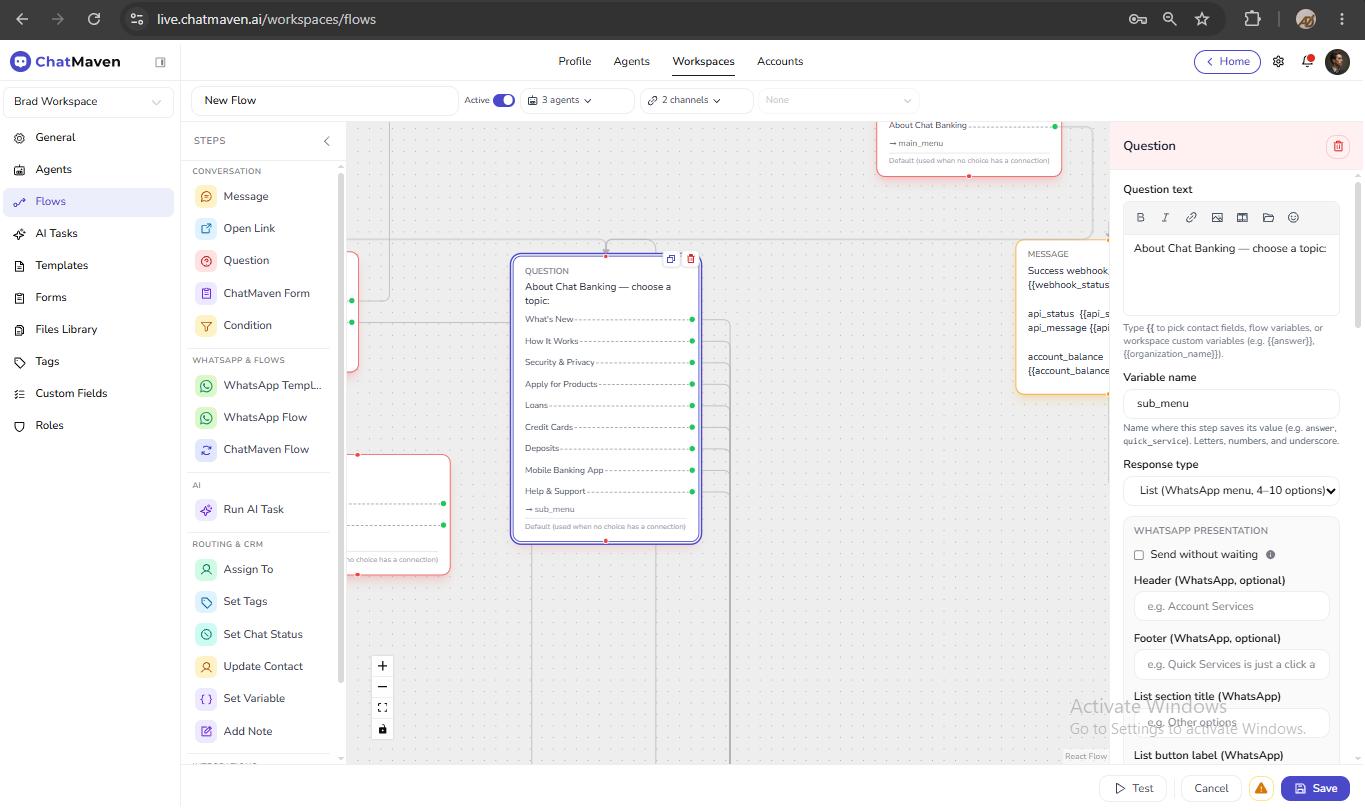1365x811 pixels.
Task: Add a ChatMaven Flow step
Action: [262, 450]
